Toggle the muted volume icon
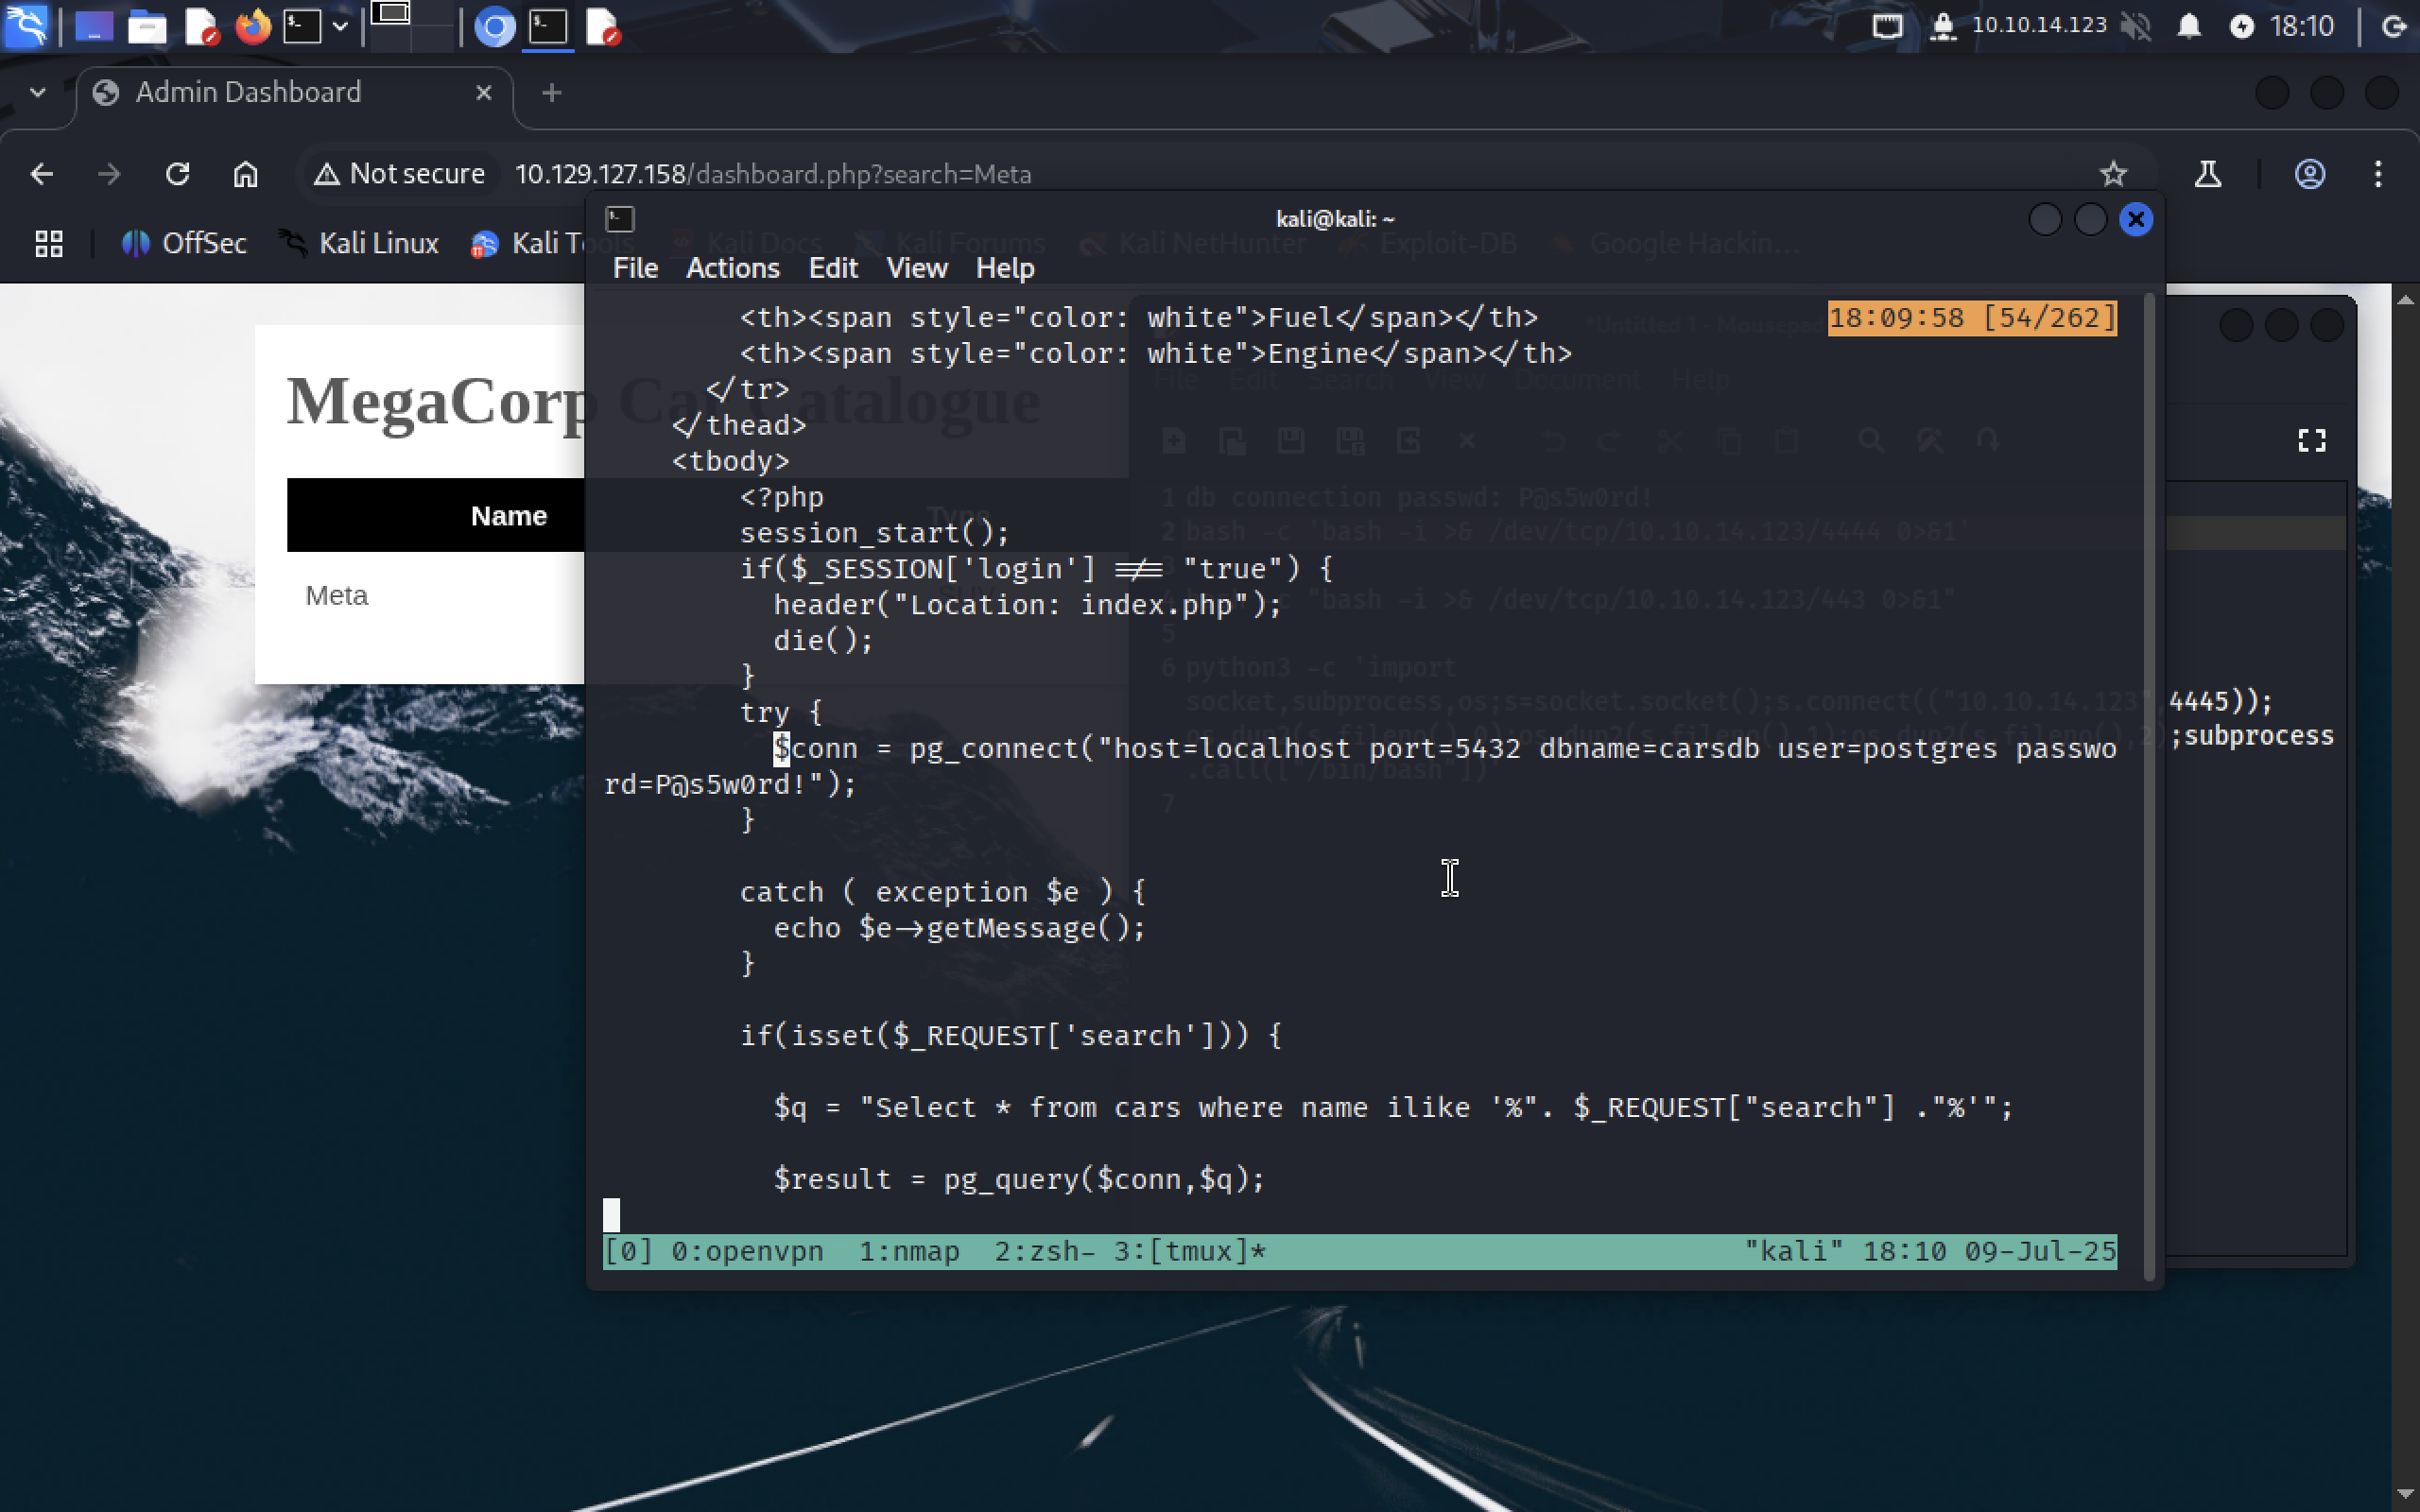The width and height of the screenshot is (2420, 1512). coord(2136,26)
